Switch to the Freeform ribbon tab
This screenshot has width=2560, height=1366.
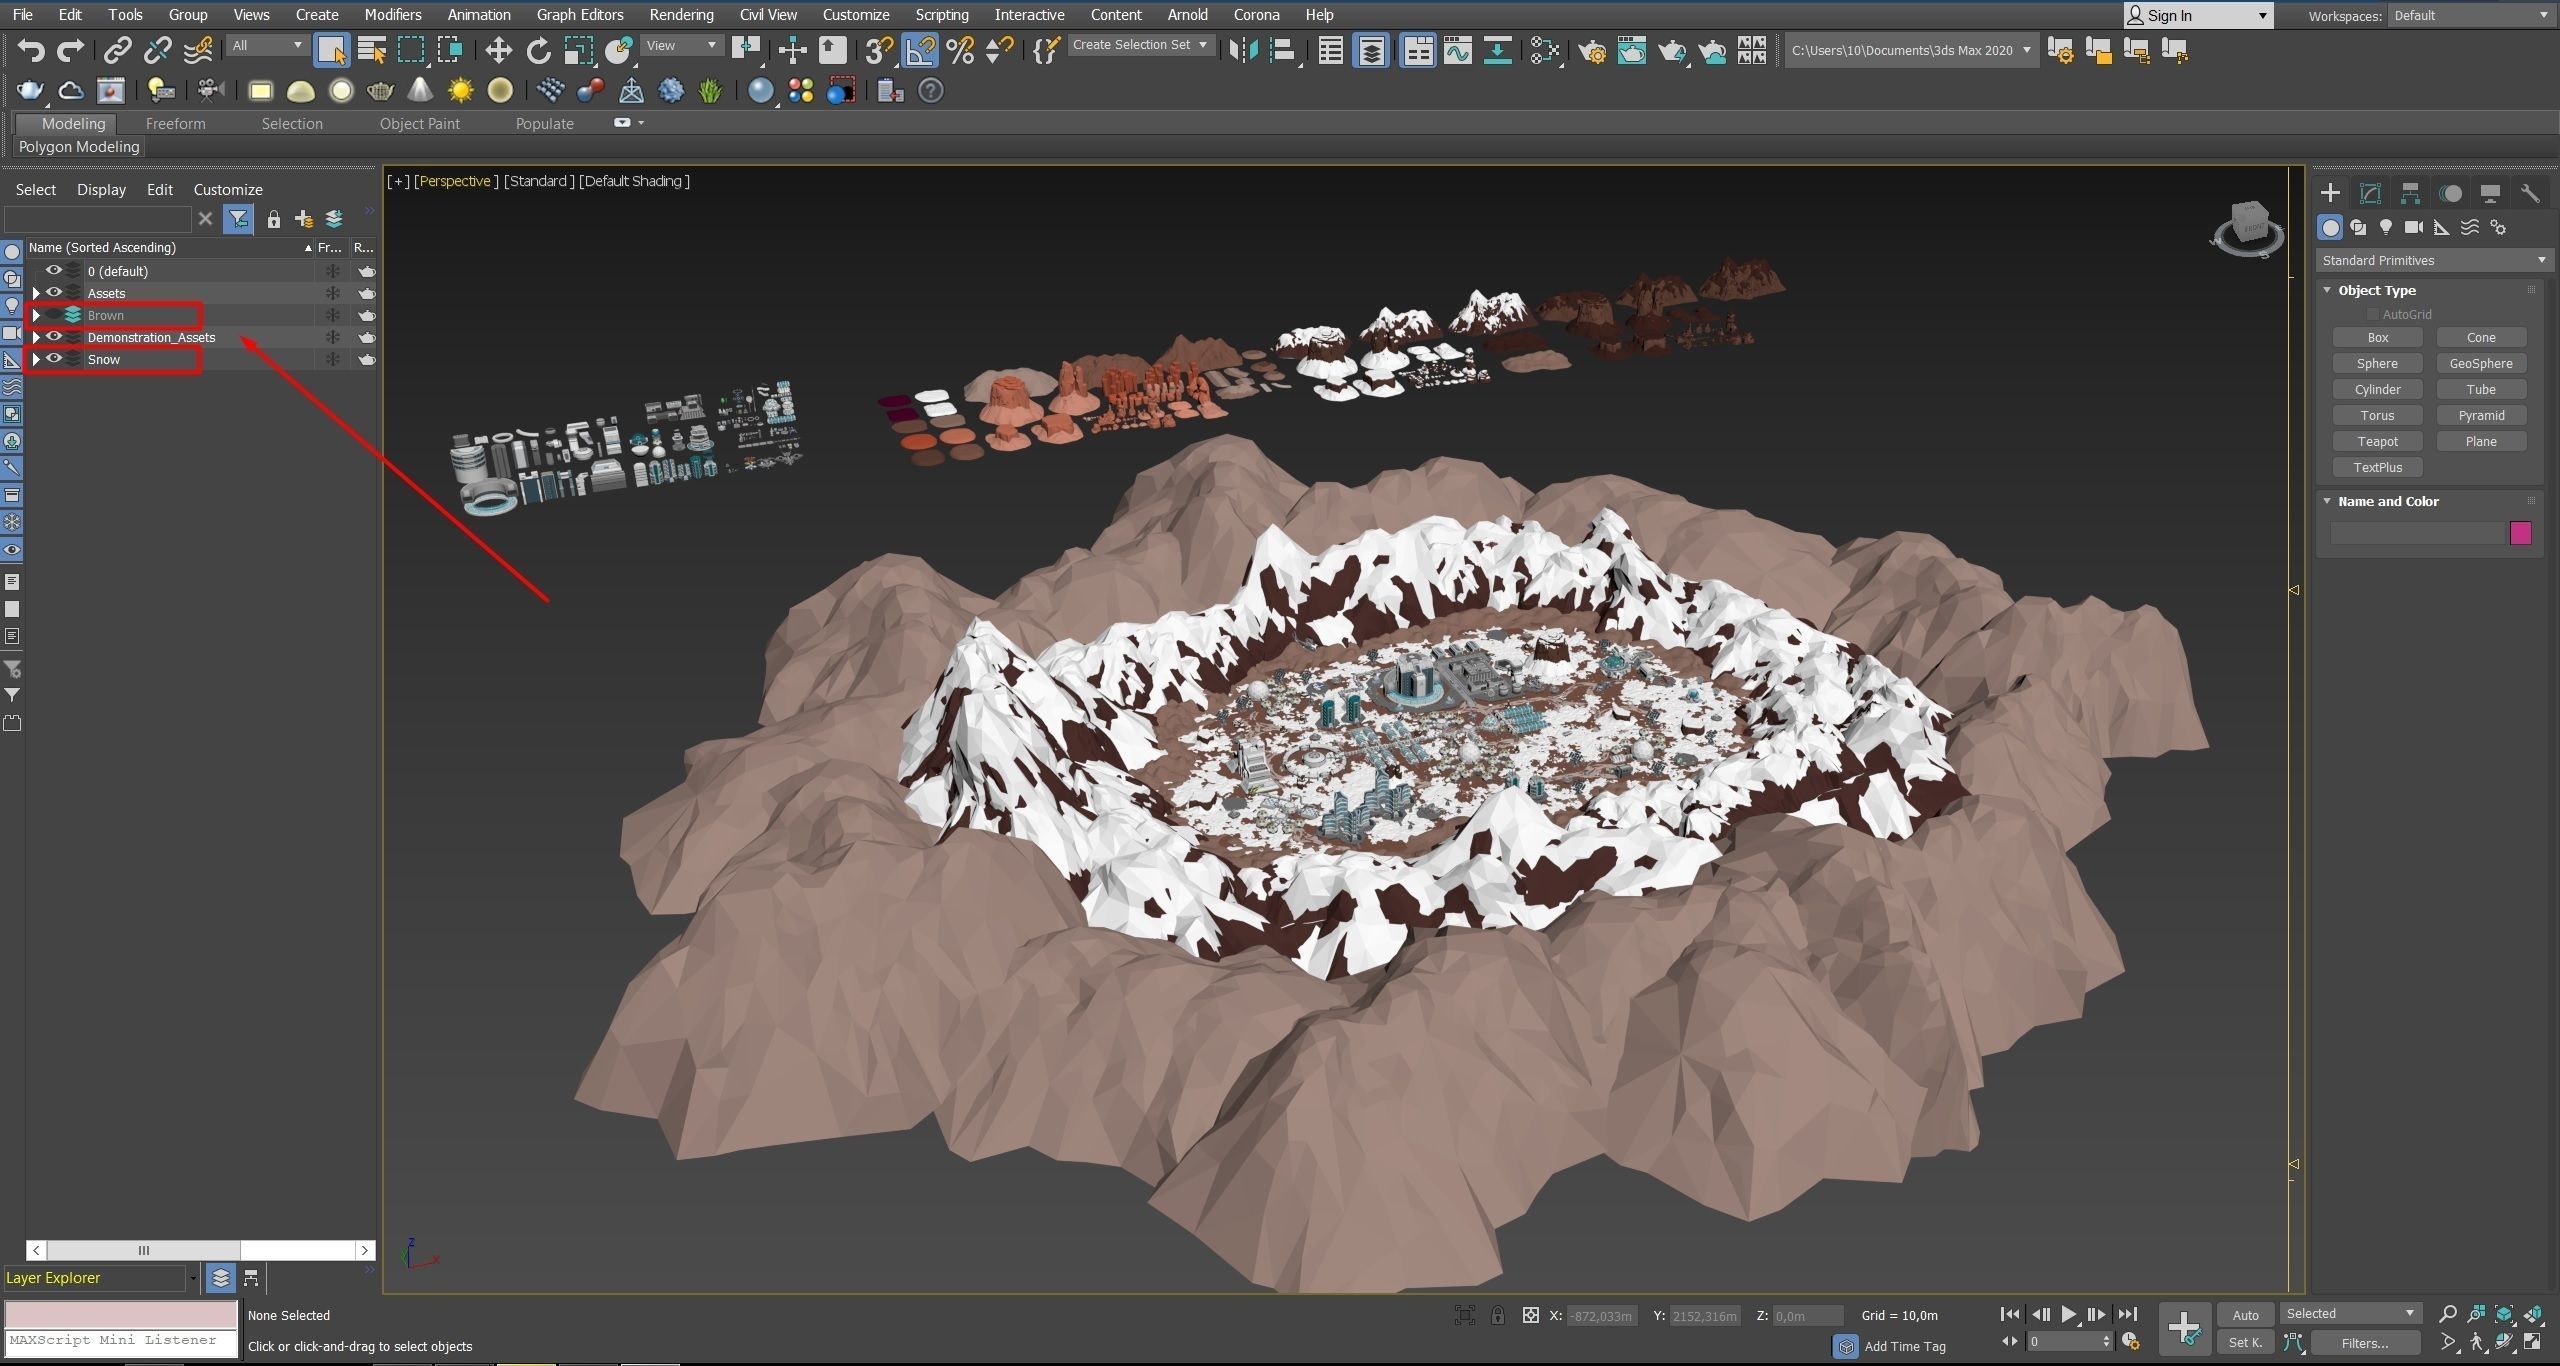(175, 123)
